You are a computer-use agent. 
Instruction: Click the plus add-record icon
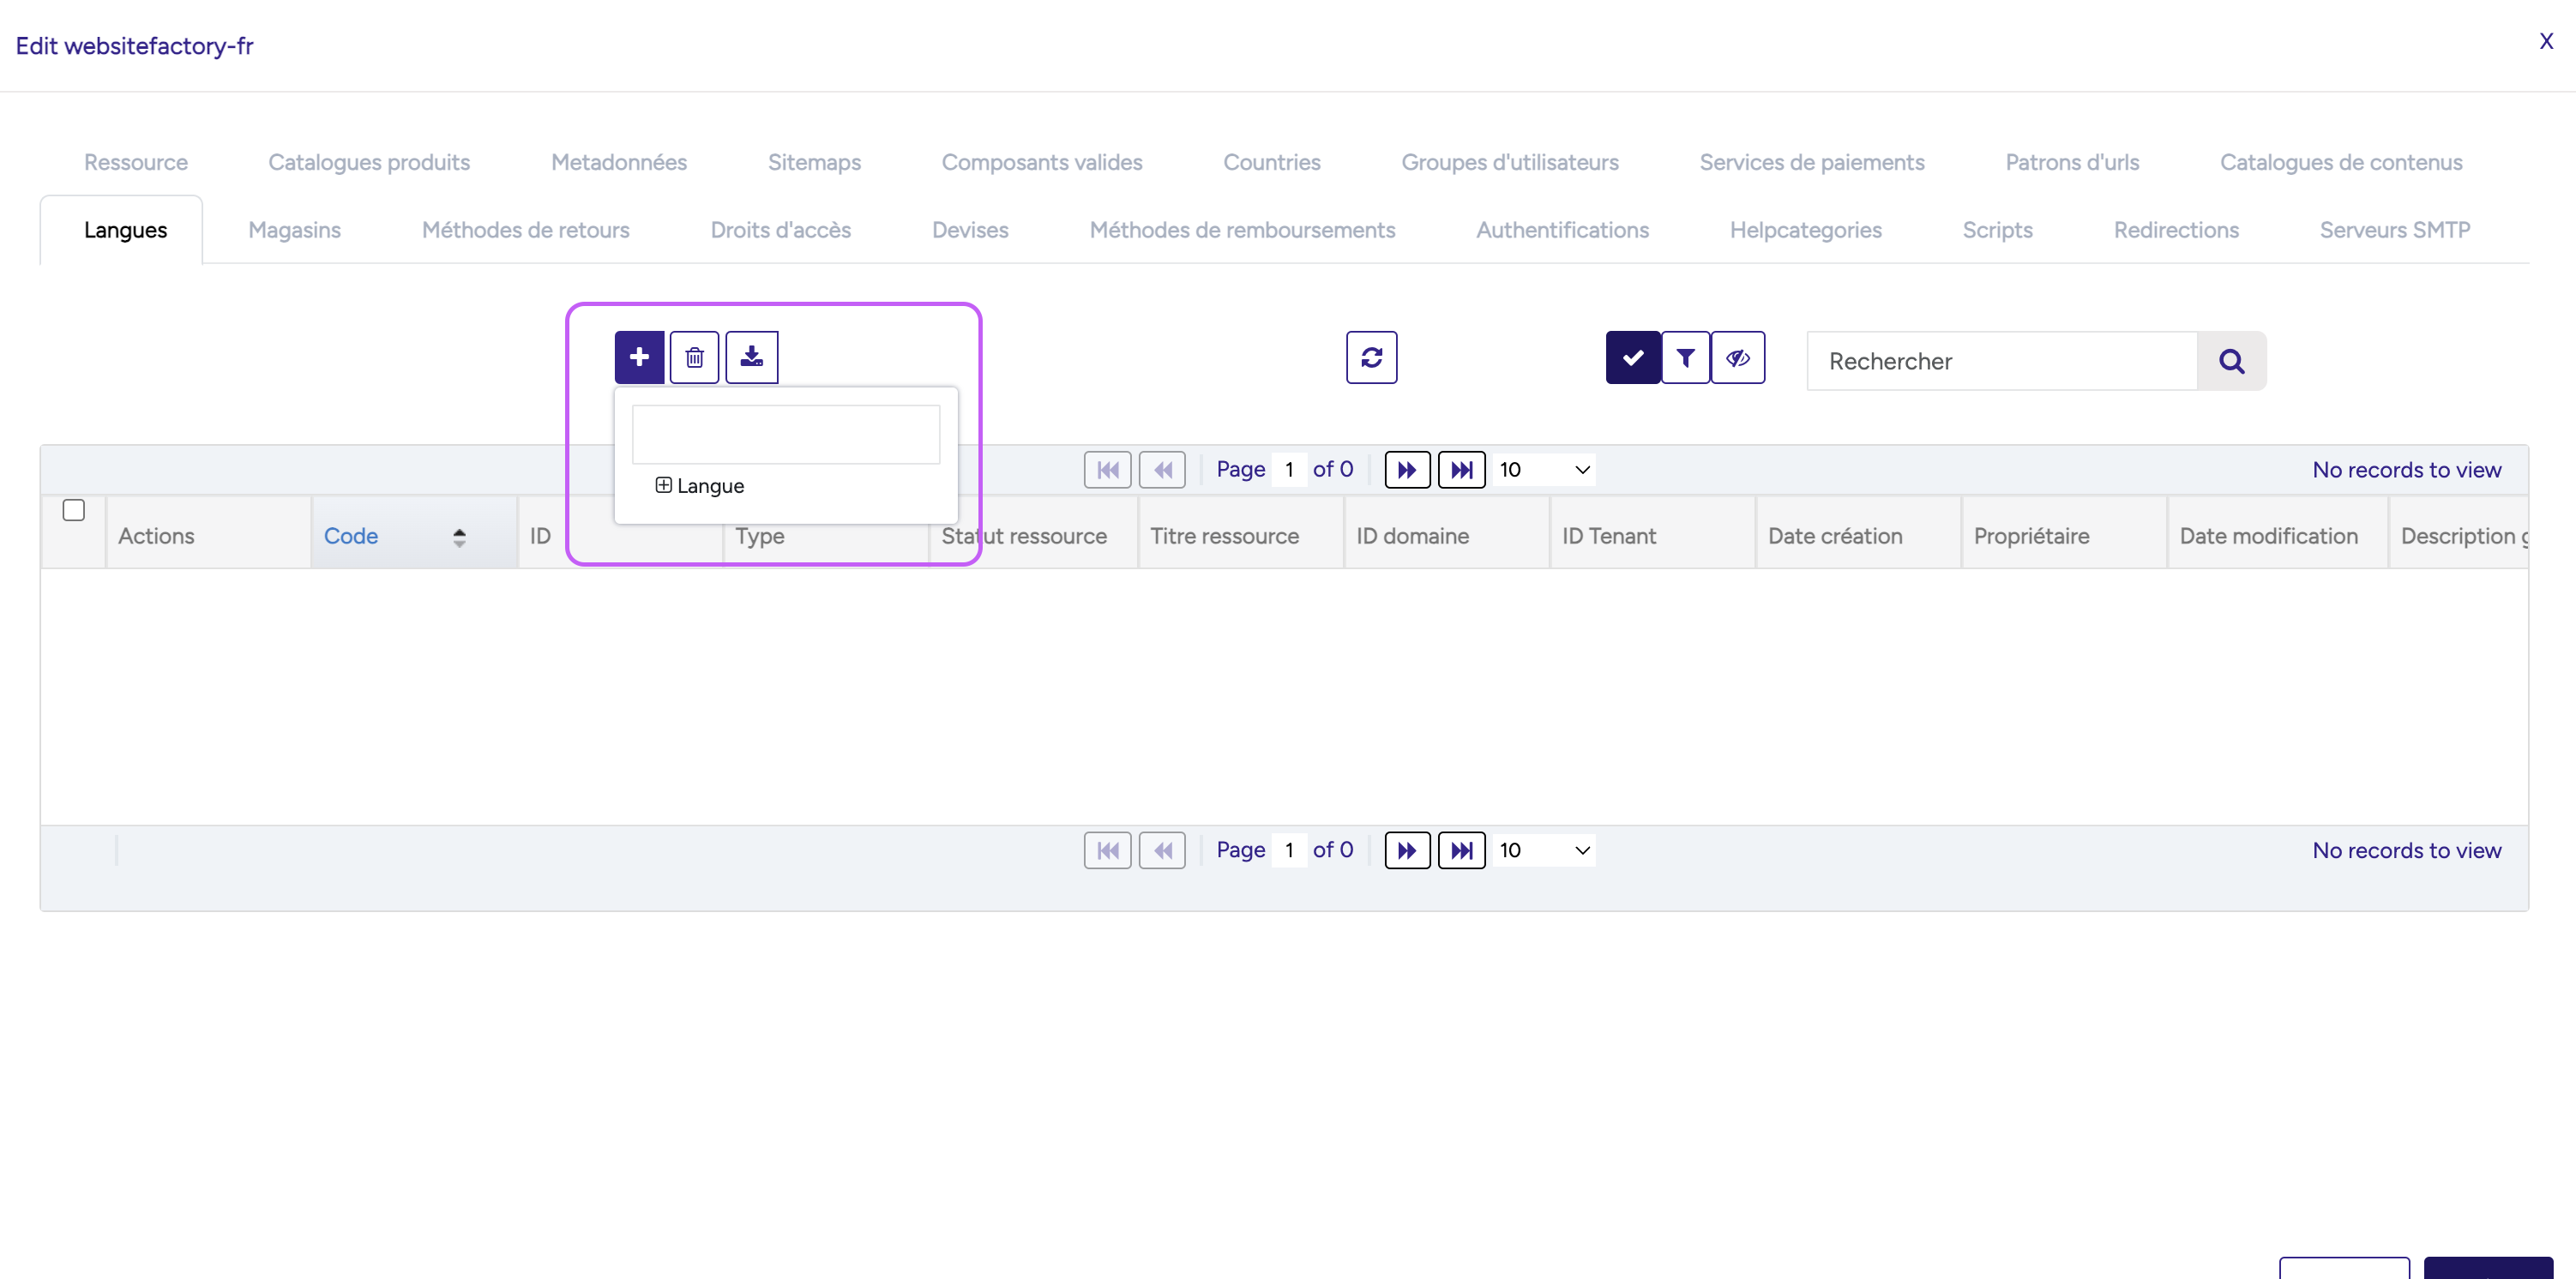pyautogui.click(x=639, y=357)
